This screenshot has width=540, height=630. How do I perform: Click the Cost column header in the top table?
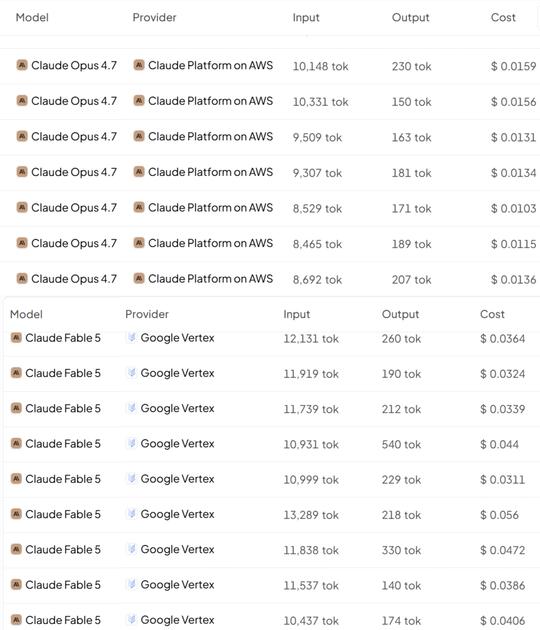503,17
